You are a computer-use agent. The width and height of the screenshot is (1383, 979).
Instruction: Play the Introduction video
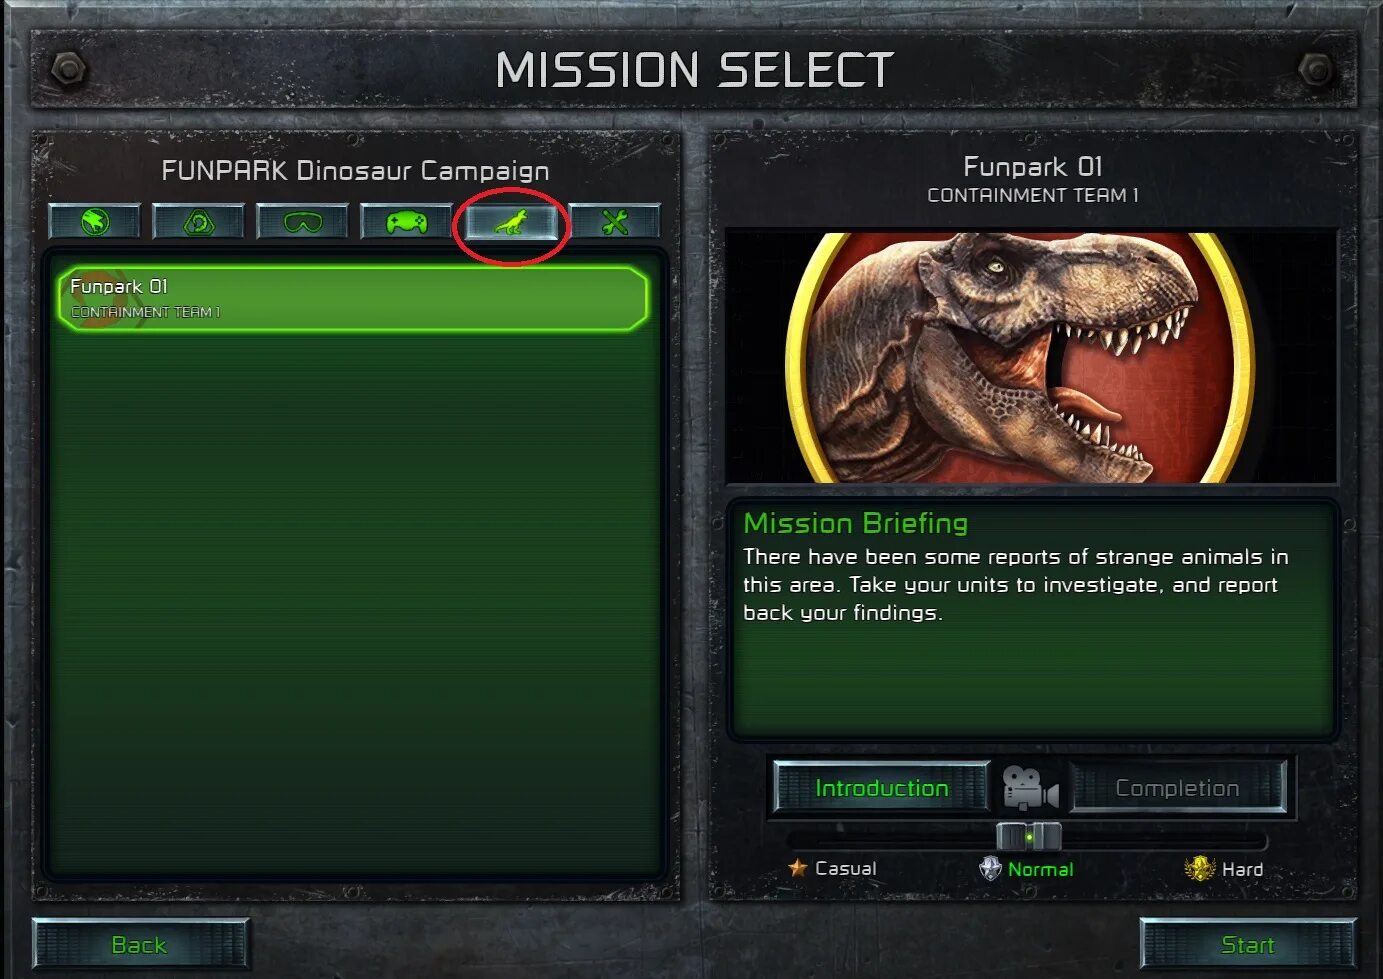click(881, 788)
